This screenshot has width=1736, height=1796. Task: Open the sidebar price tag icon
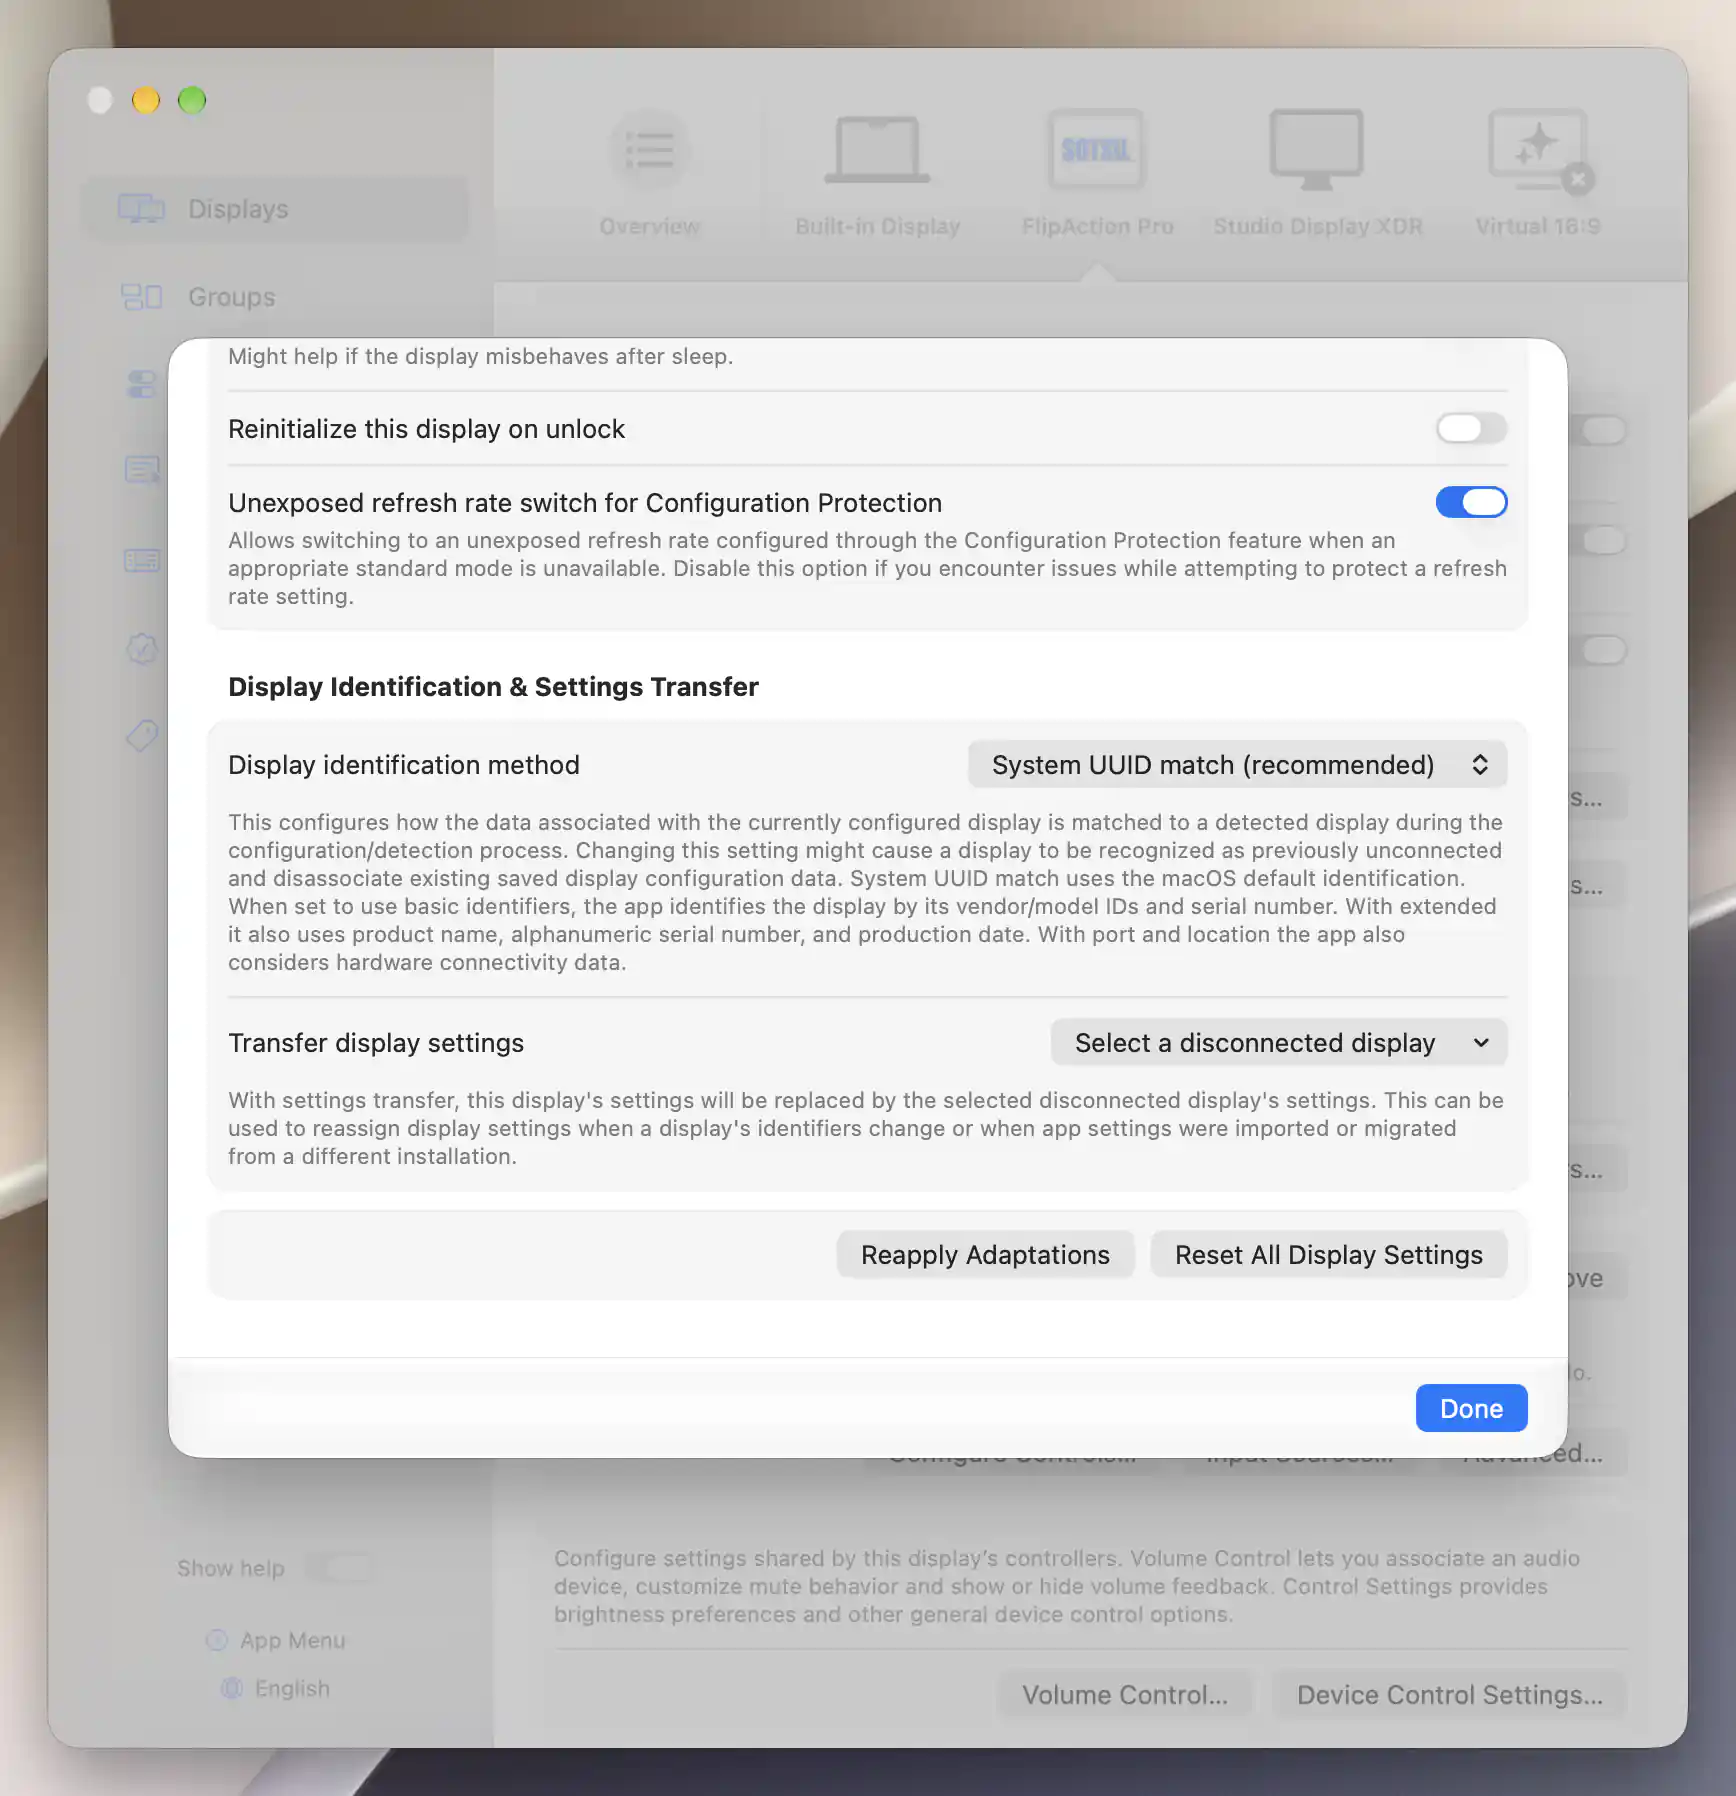coord(142,736)
